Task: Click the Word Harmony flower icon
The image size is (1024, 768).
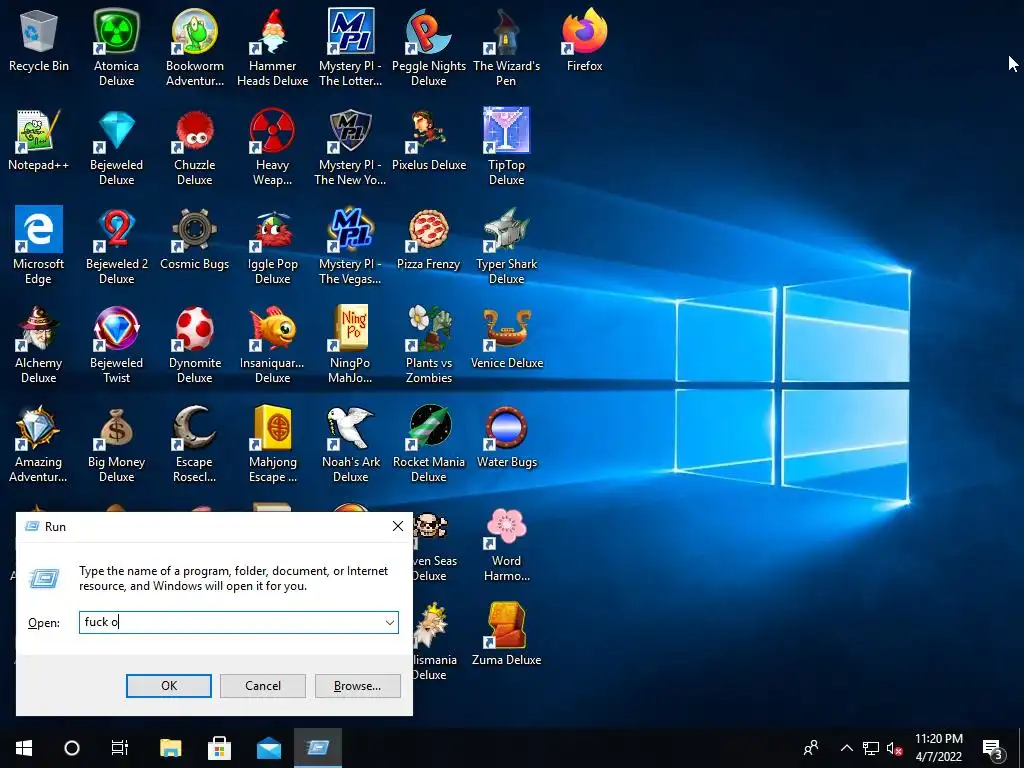Action: 507,543
